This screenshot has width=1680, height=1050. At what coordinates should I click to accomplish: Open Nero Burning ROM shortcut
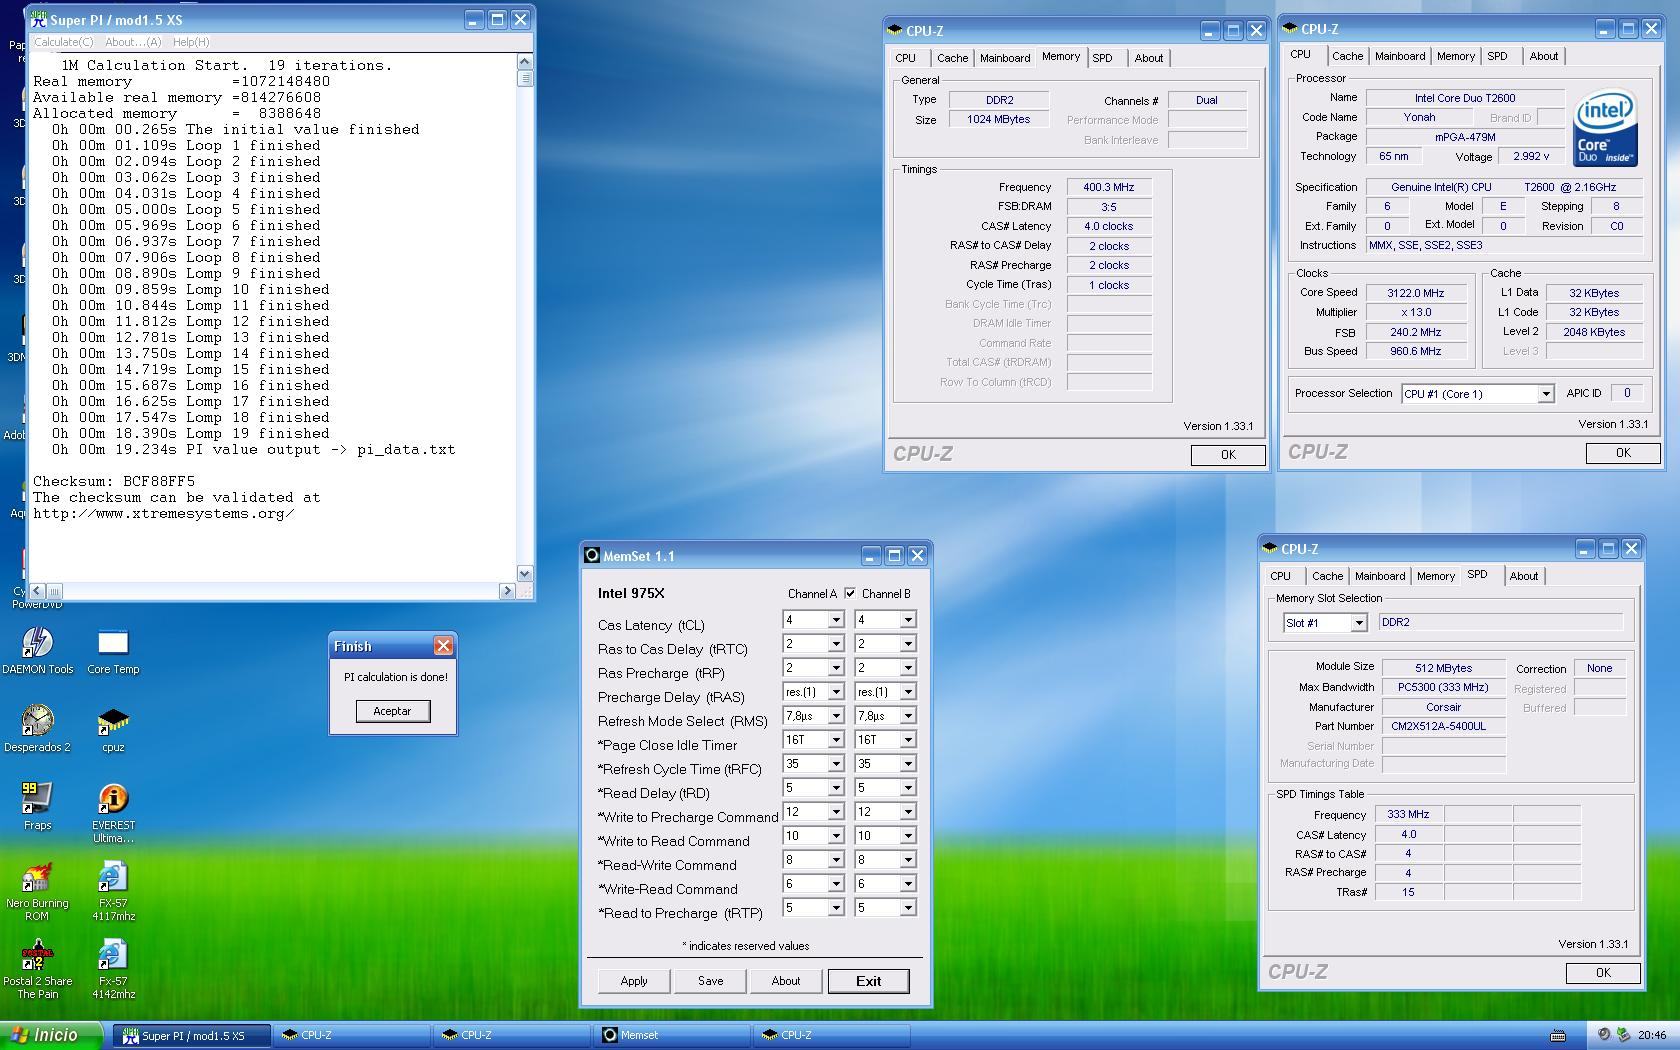coord(37,878)
